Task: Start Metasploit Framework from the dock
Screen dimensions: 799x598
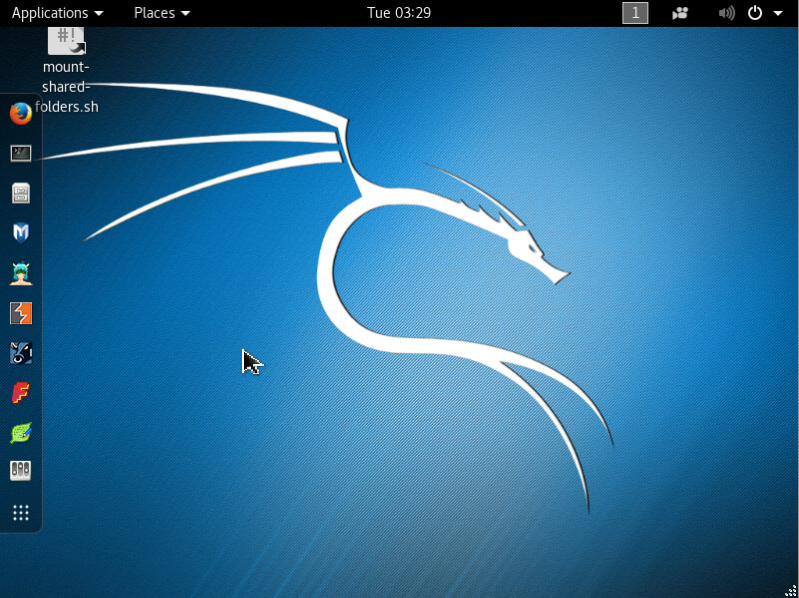Action: point(21,233)
